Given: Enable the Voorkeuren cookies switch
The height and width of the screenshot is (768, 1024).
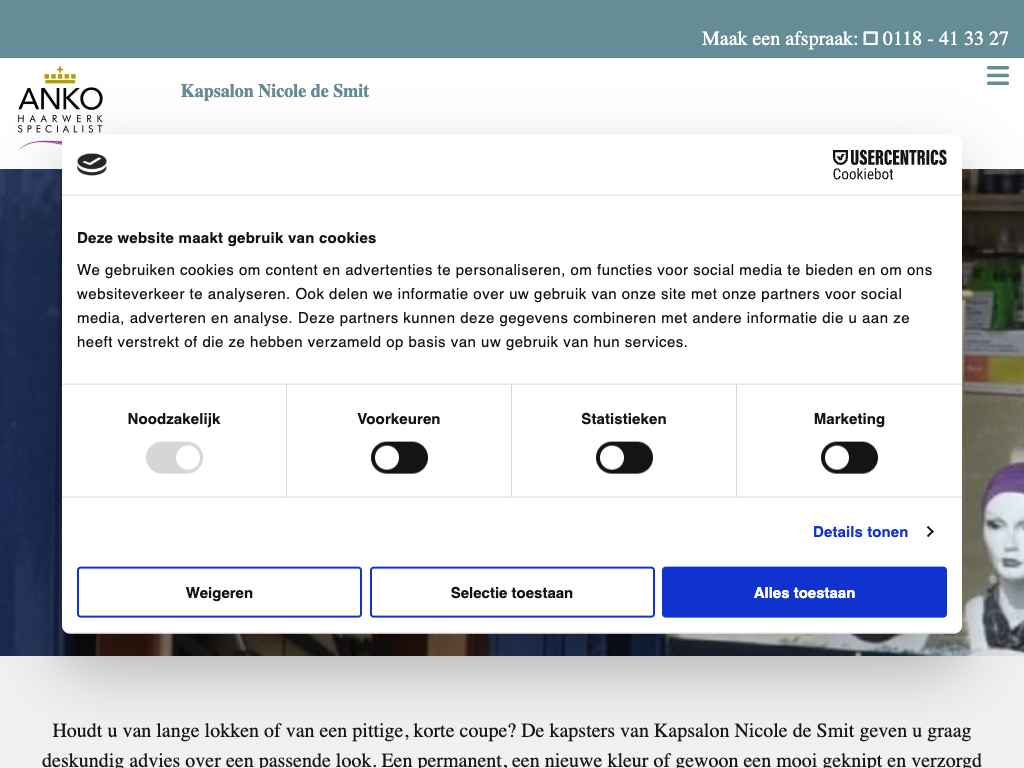Looking at the screenshot, I should 399,459.
